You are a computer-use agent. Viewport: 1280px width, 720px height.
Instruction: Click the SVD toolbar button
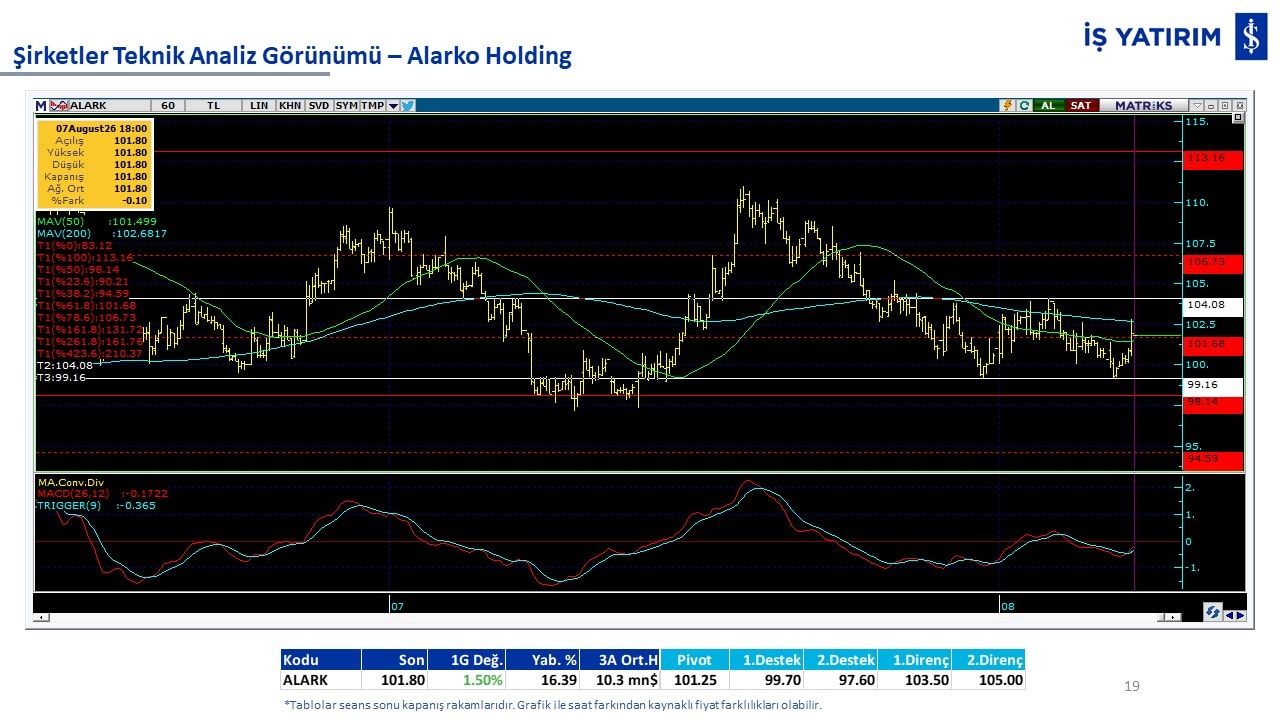tap(318, 105)
